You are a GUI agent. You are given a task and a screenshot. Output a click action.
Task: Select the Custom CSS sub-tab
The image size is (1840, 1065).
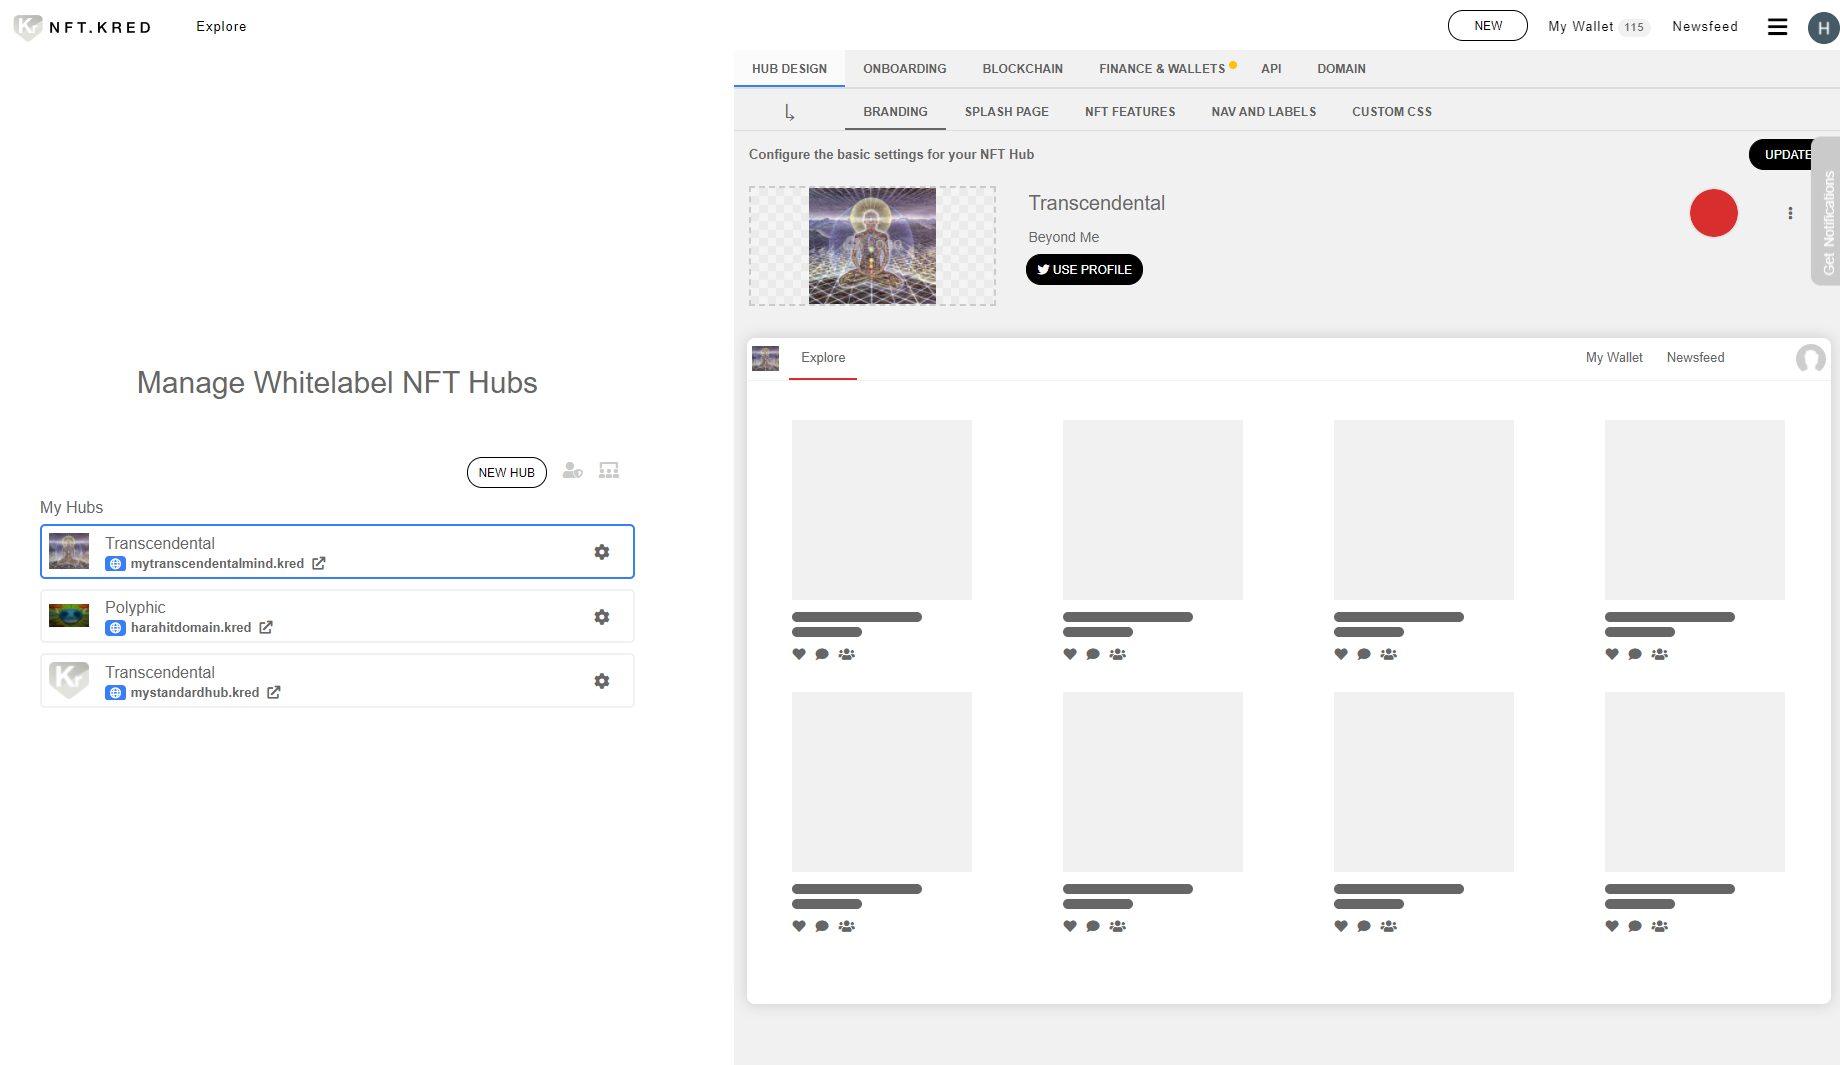pos(1391,112)
